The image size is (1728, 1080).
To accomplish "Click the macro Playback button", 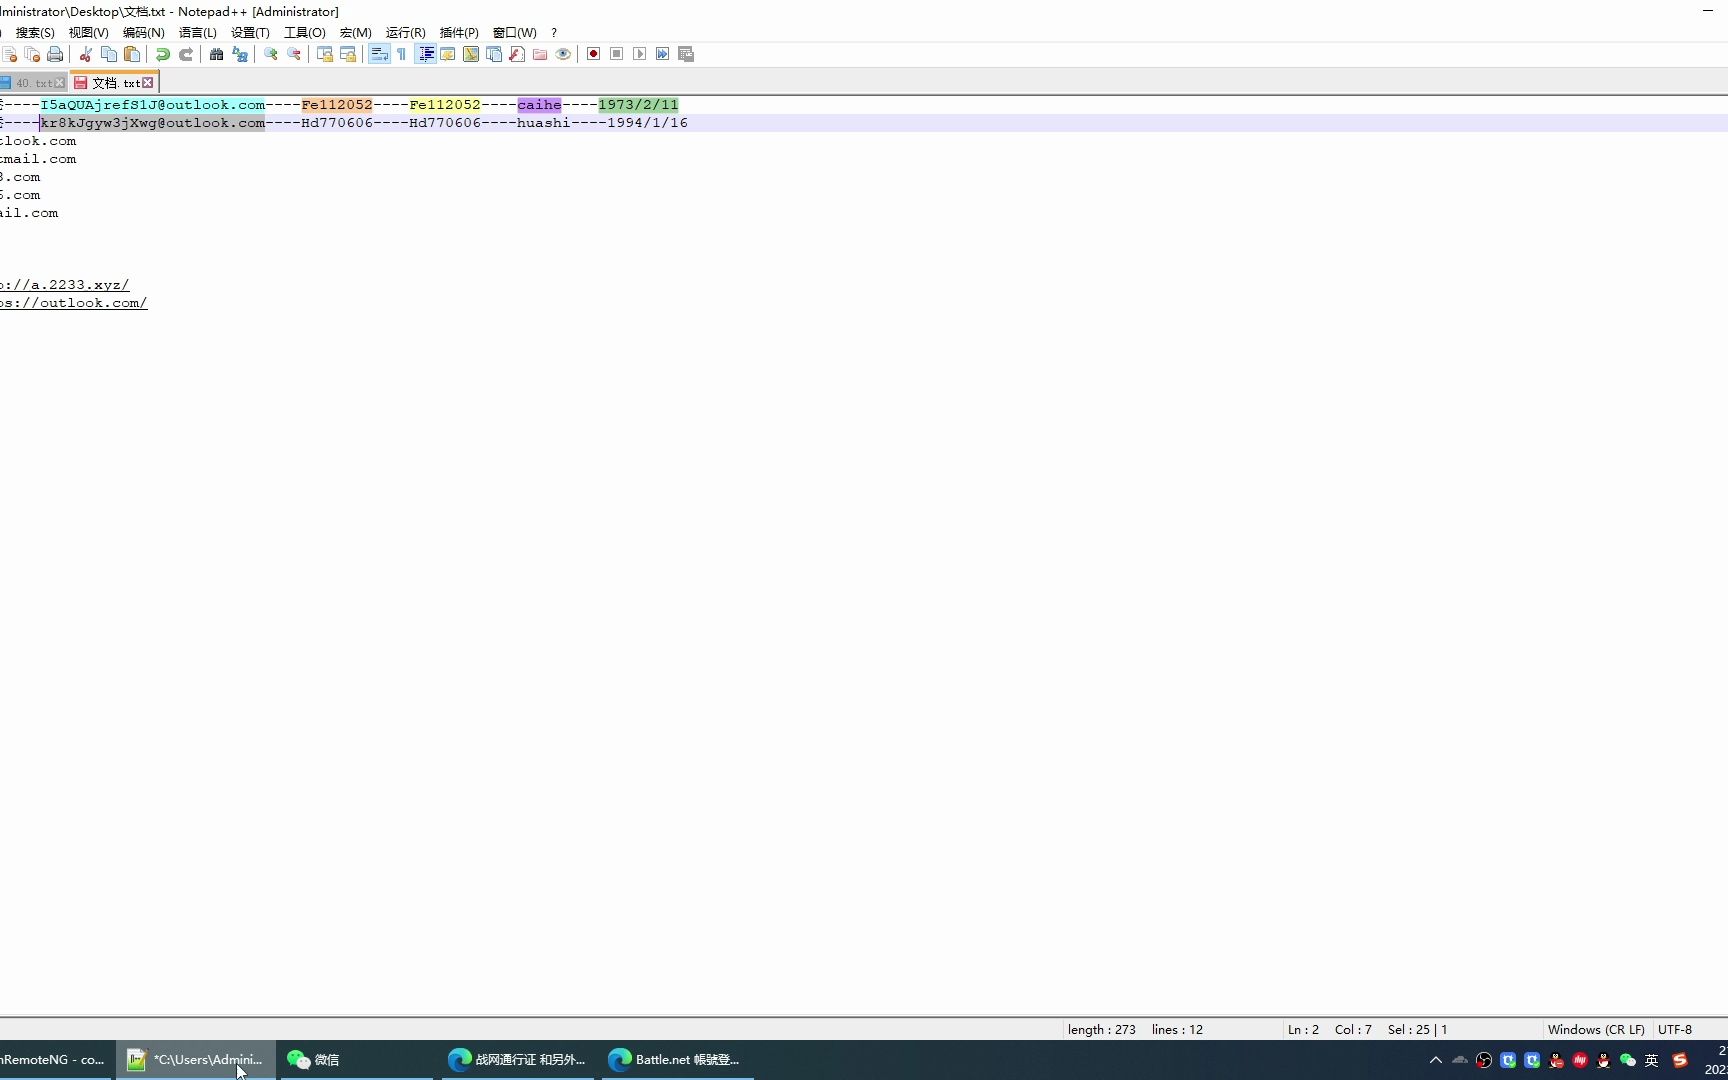I will (x=640, y=54).
